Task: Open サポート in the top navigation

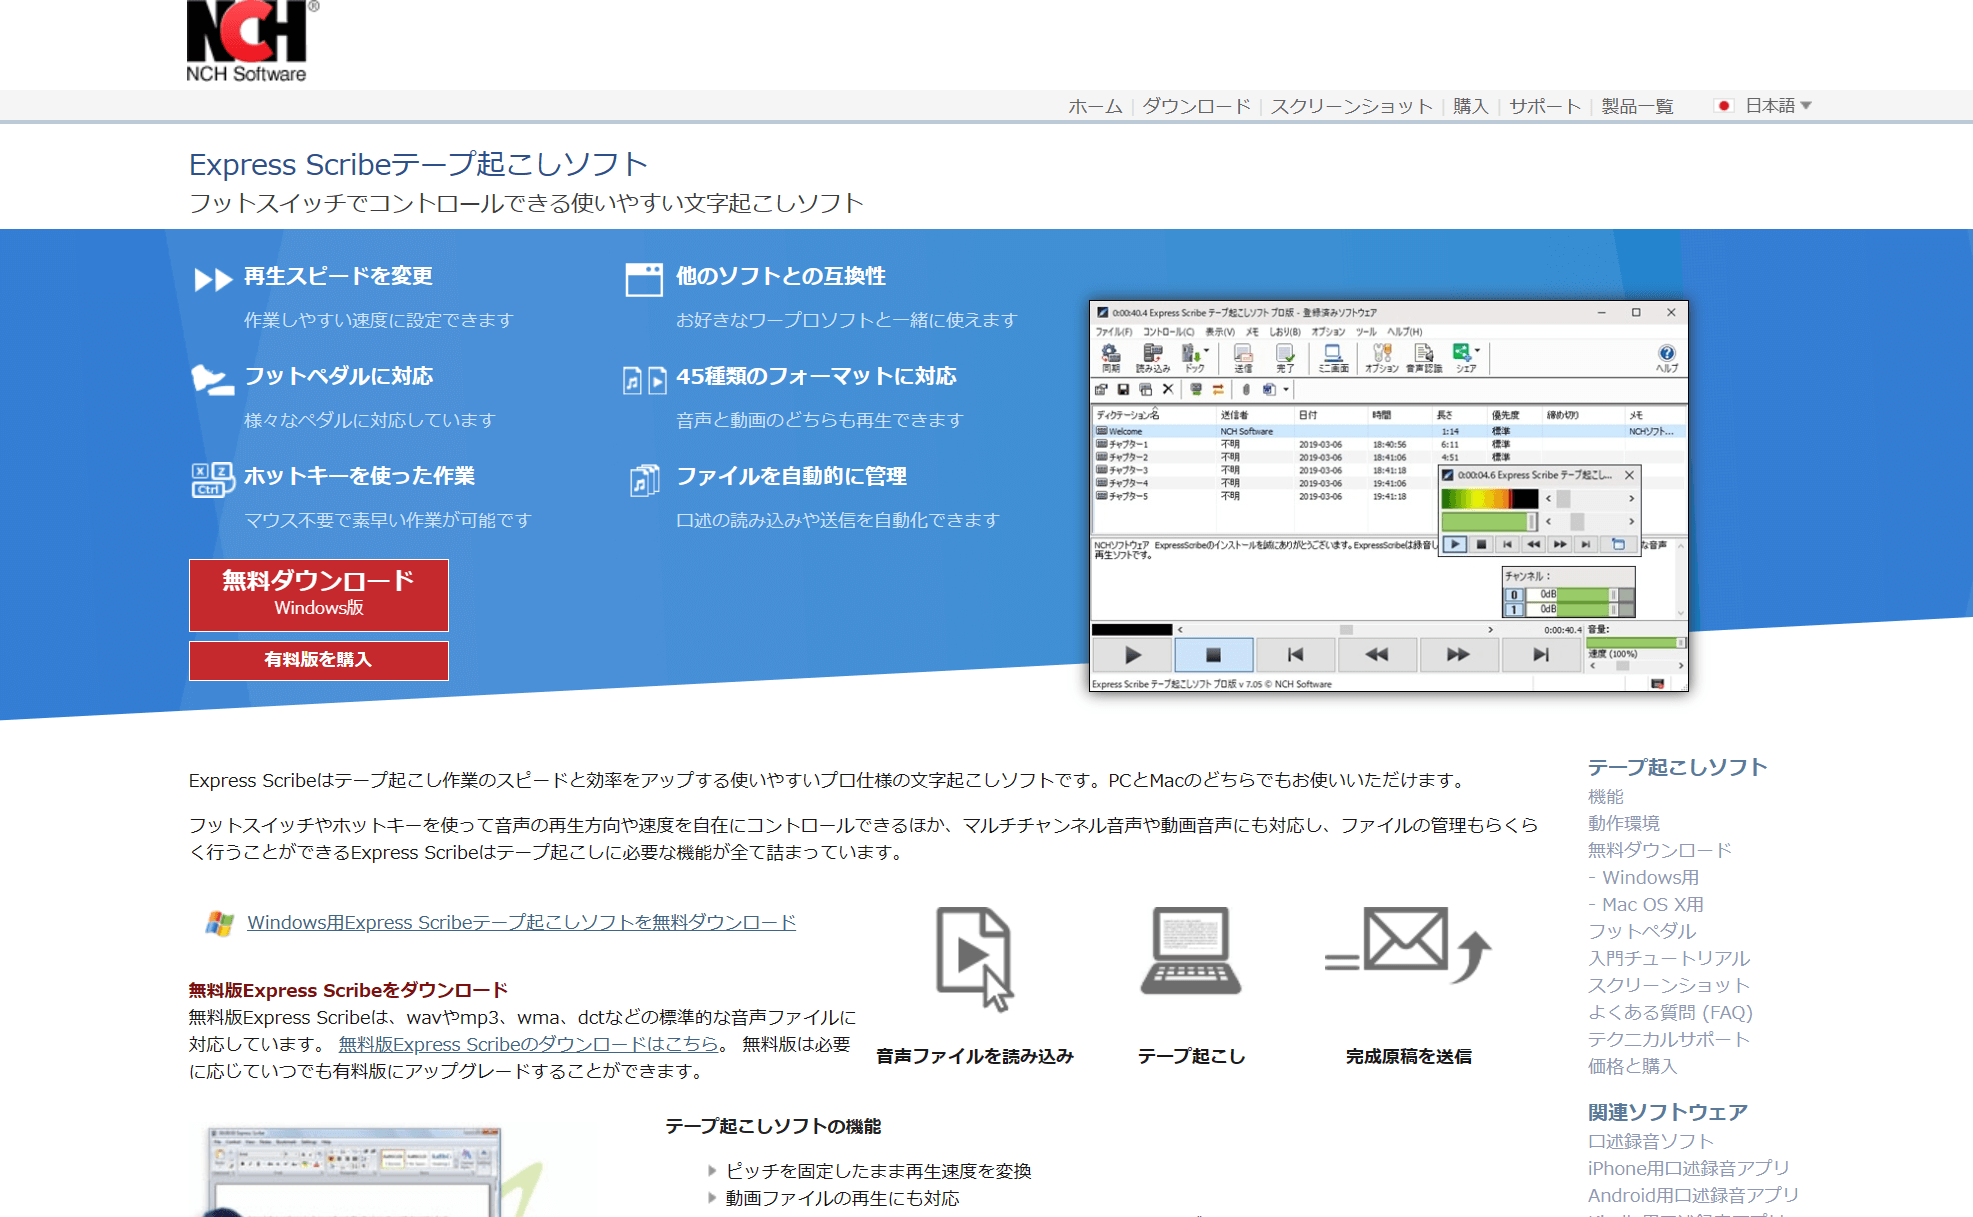Action: 1545,106
